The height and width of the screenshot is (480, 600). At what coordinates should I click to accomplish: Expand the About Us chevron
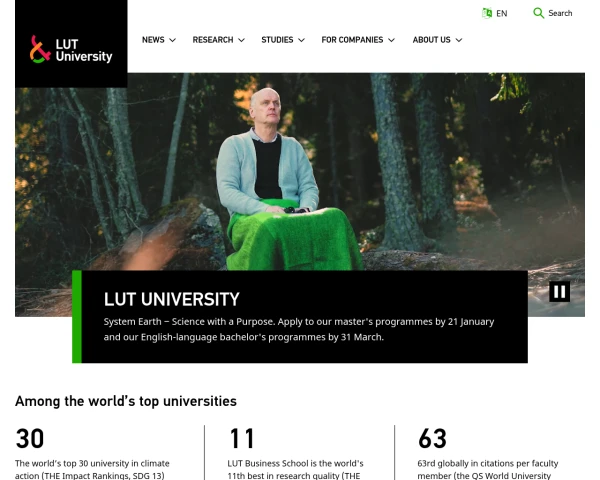459,40
